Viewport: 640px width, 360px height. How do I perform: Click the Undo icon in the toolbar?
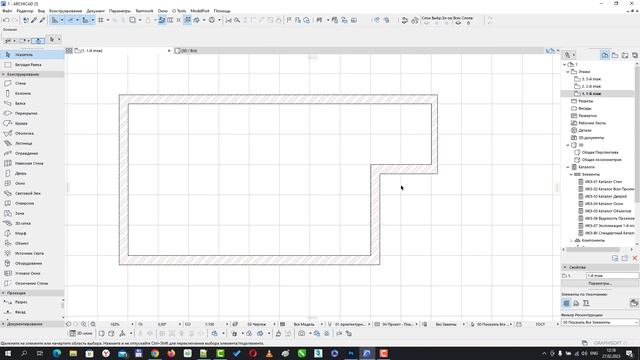(6, 20)
